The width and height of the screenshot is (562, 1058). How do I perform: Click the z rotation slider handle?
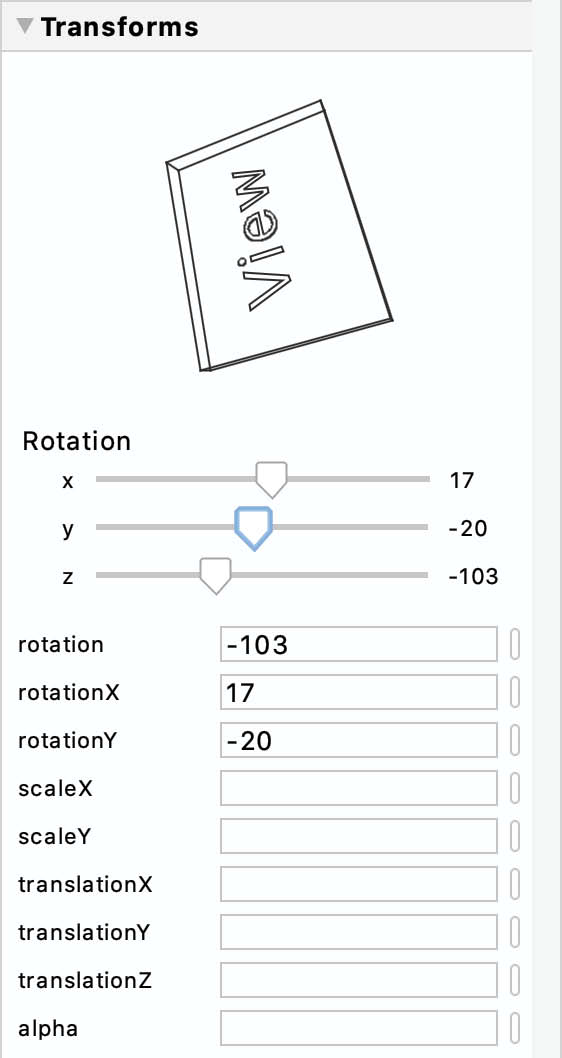pyautogui.click(x=216, y=576)
